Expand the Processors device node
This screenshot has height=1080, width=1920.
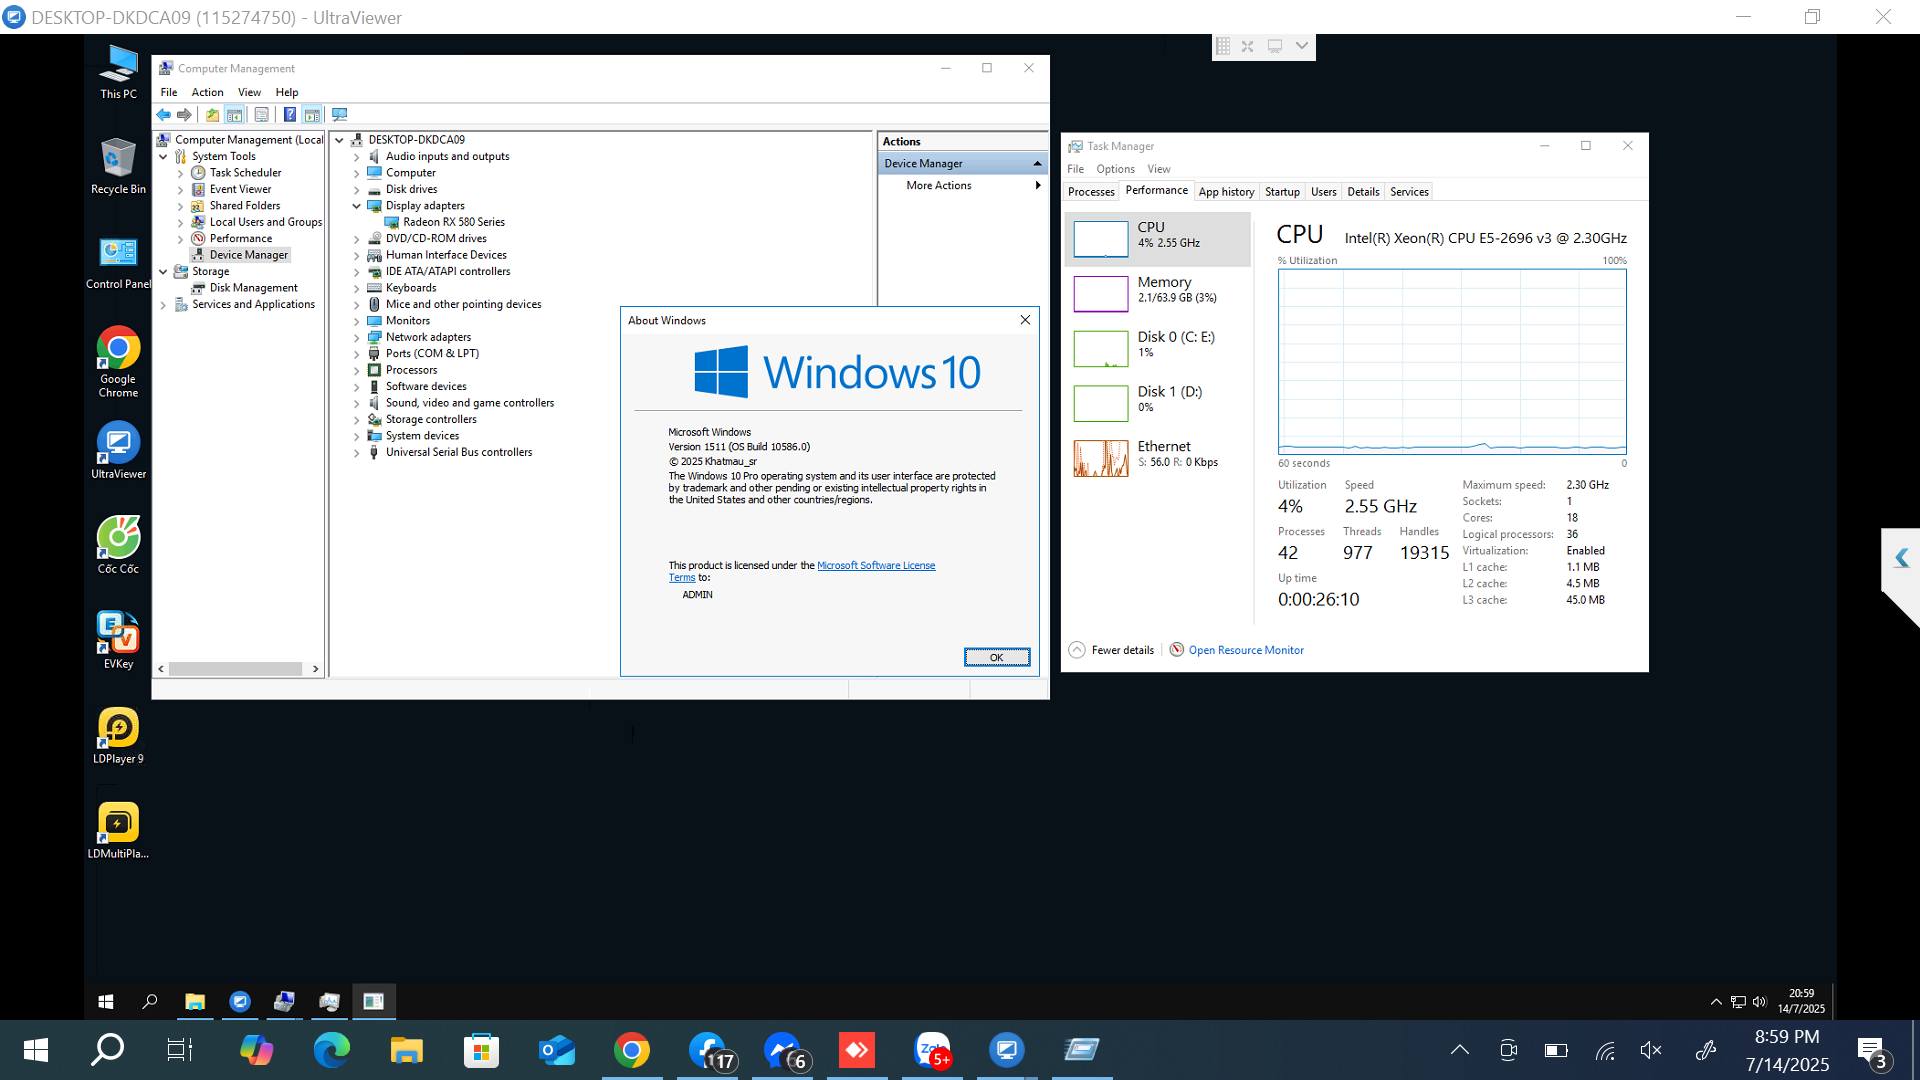(x=356, y=371)
